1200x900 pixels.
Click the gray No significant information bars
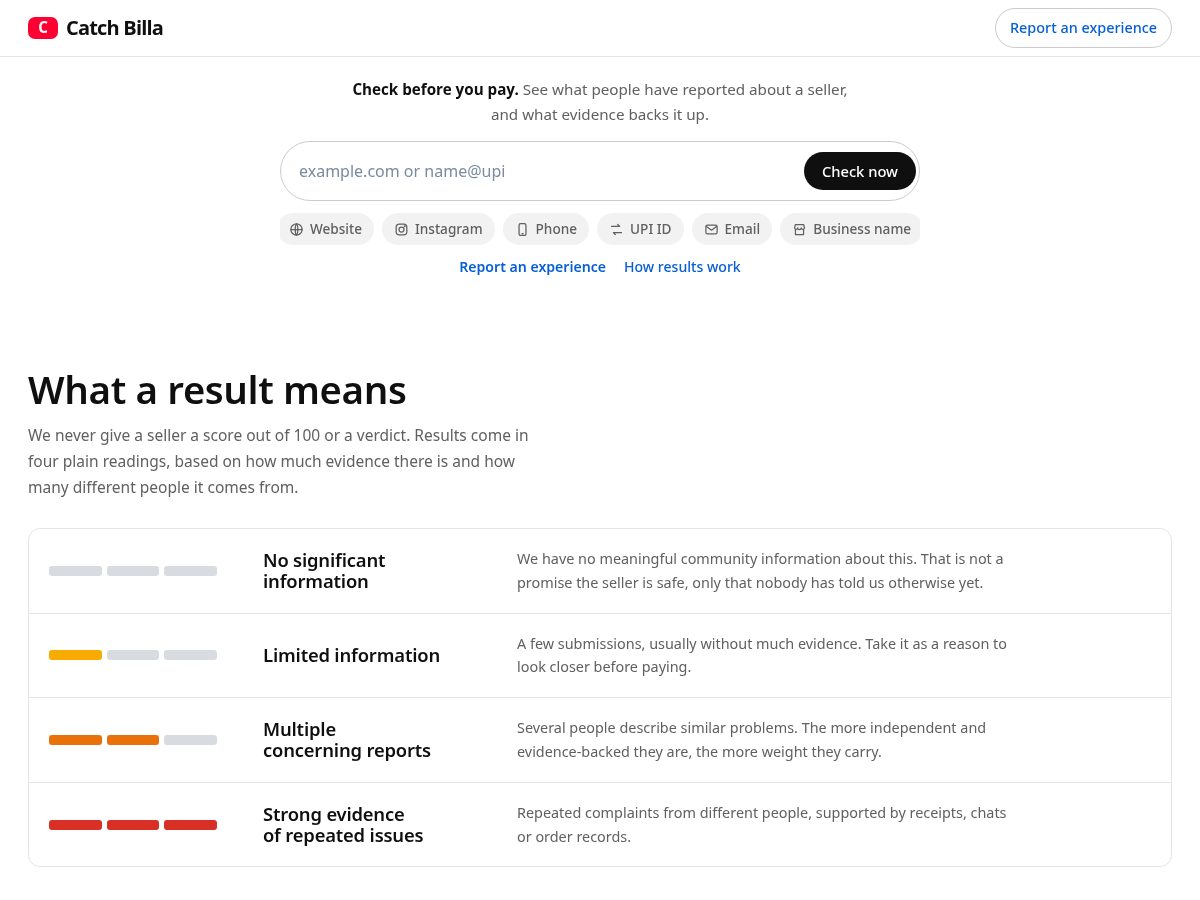133,571
